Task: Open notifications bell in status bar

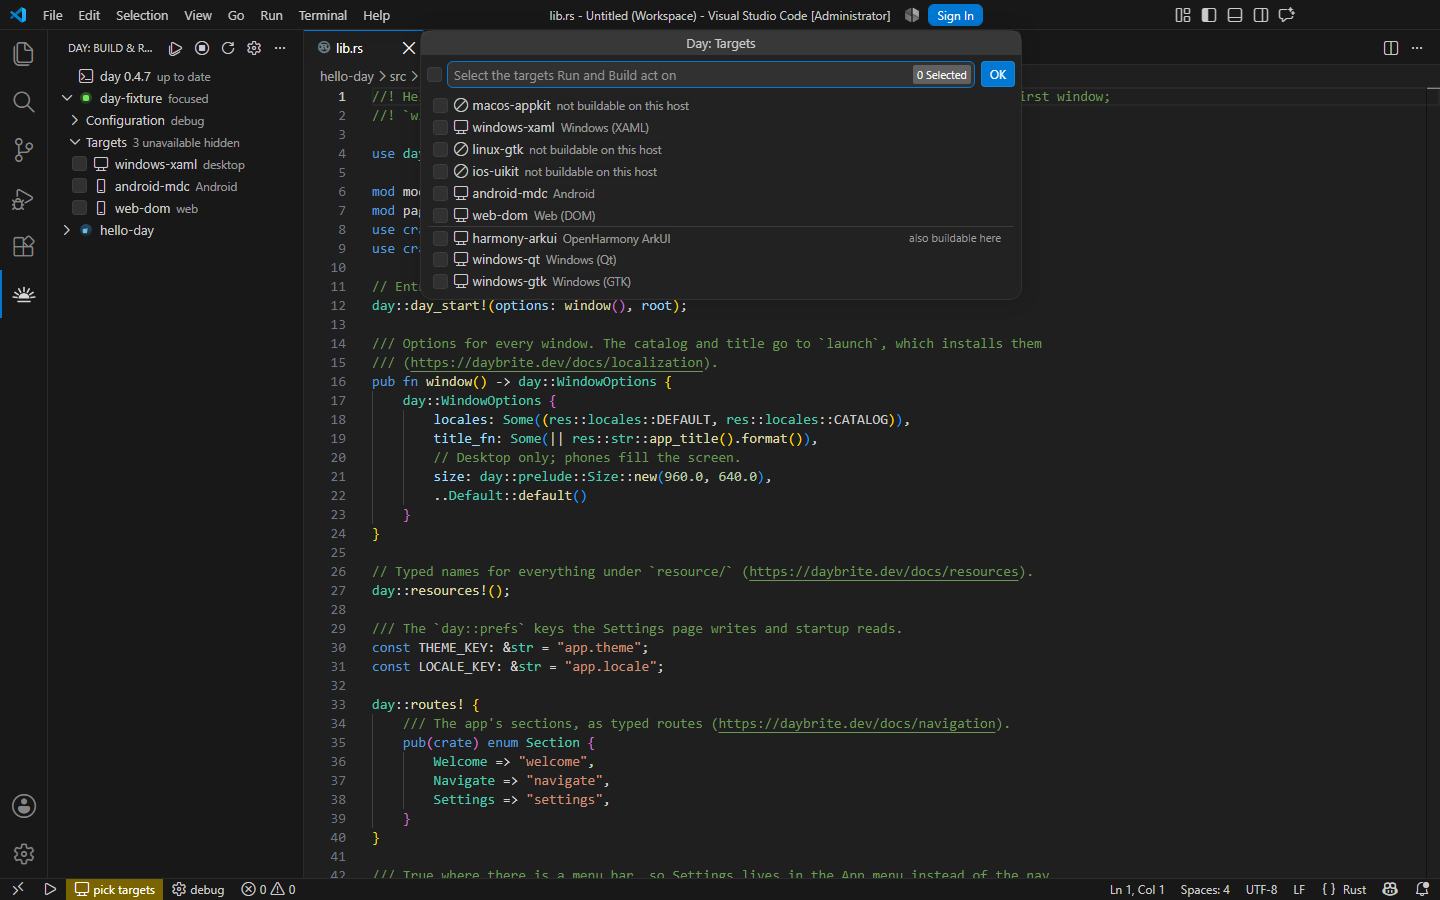Action: tap(1422, 889)
